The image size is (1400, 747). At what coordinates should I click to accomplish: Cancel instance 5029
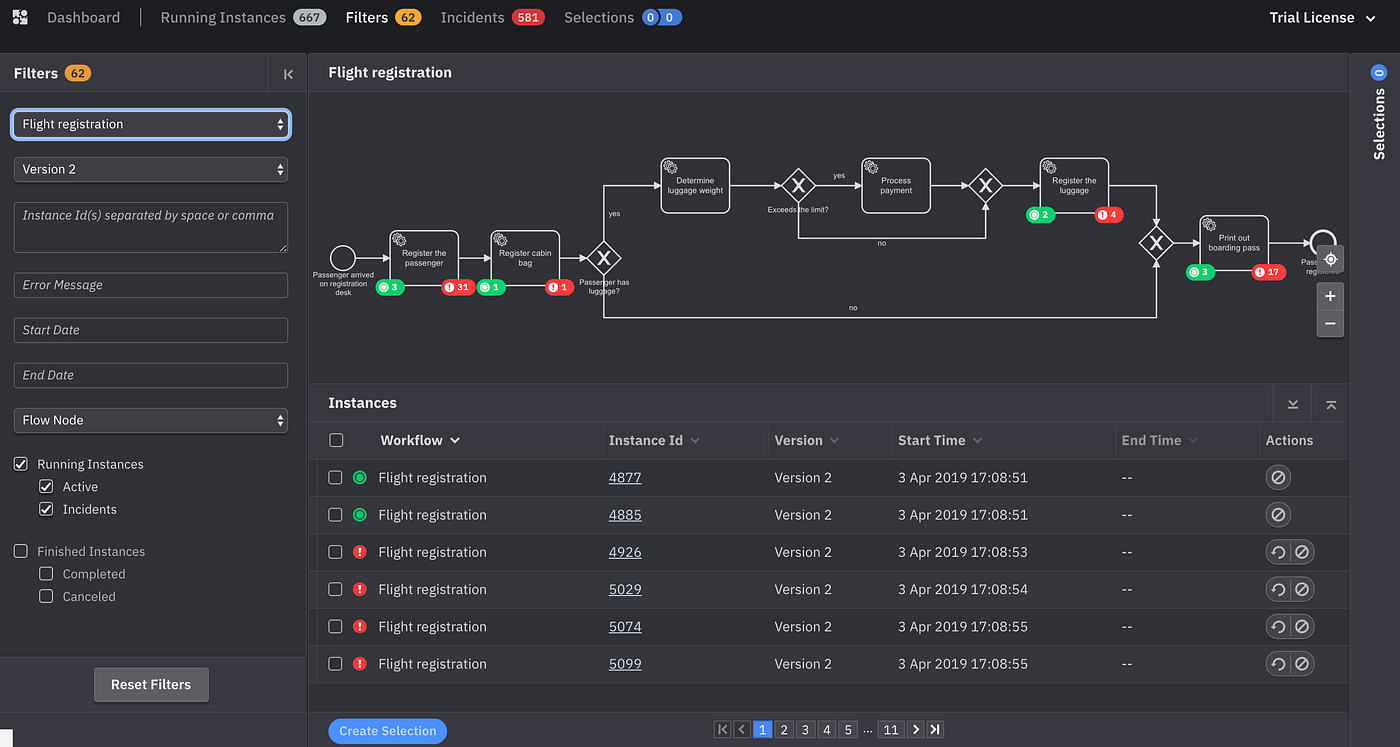pyautogui.click(x=1302, y=589)
